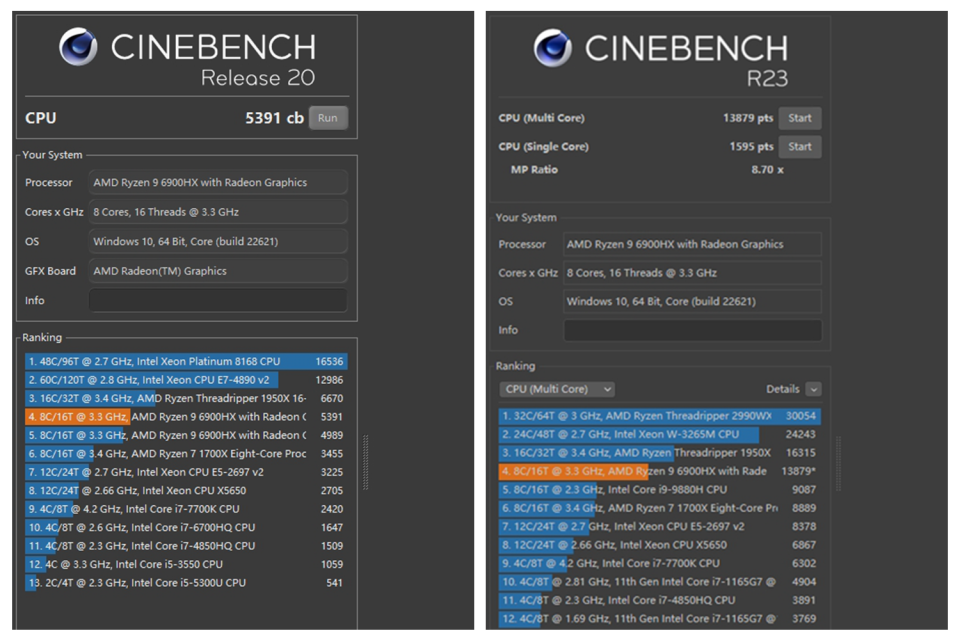Select R20 ranking row Threadripper 1950X
The image size is (960, 640).
pos(186,398)
